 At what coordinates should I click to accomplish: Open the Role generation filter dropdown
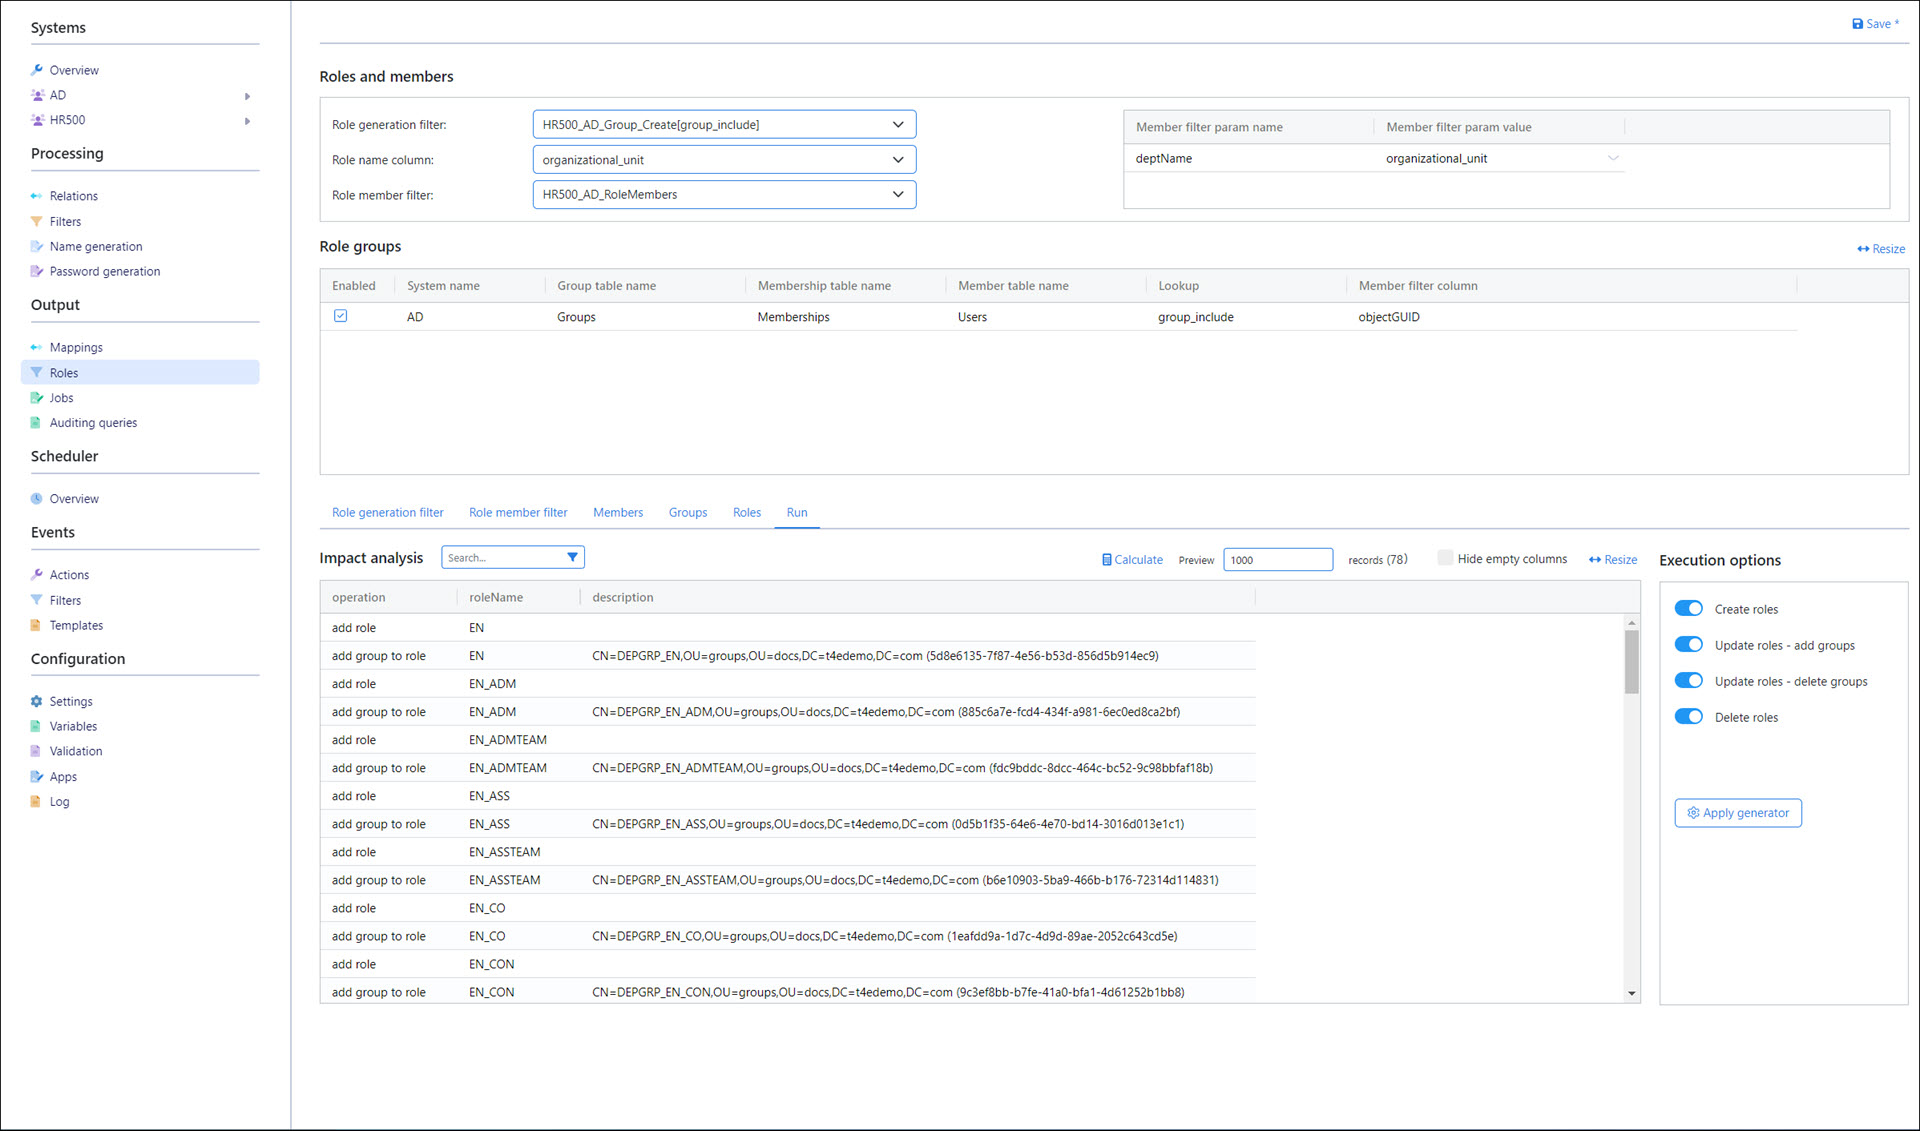point(897,125)
